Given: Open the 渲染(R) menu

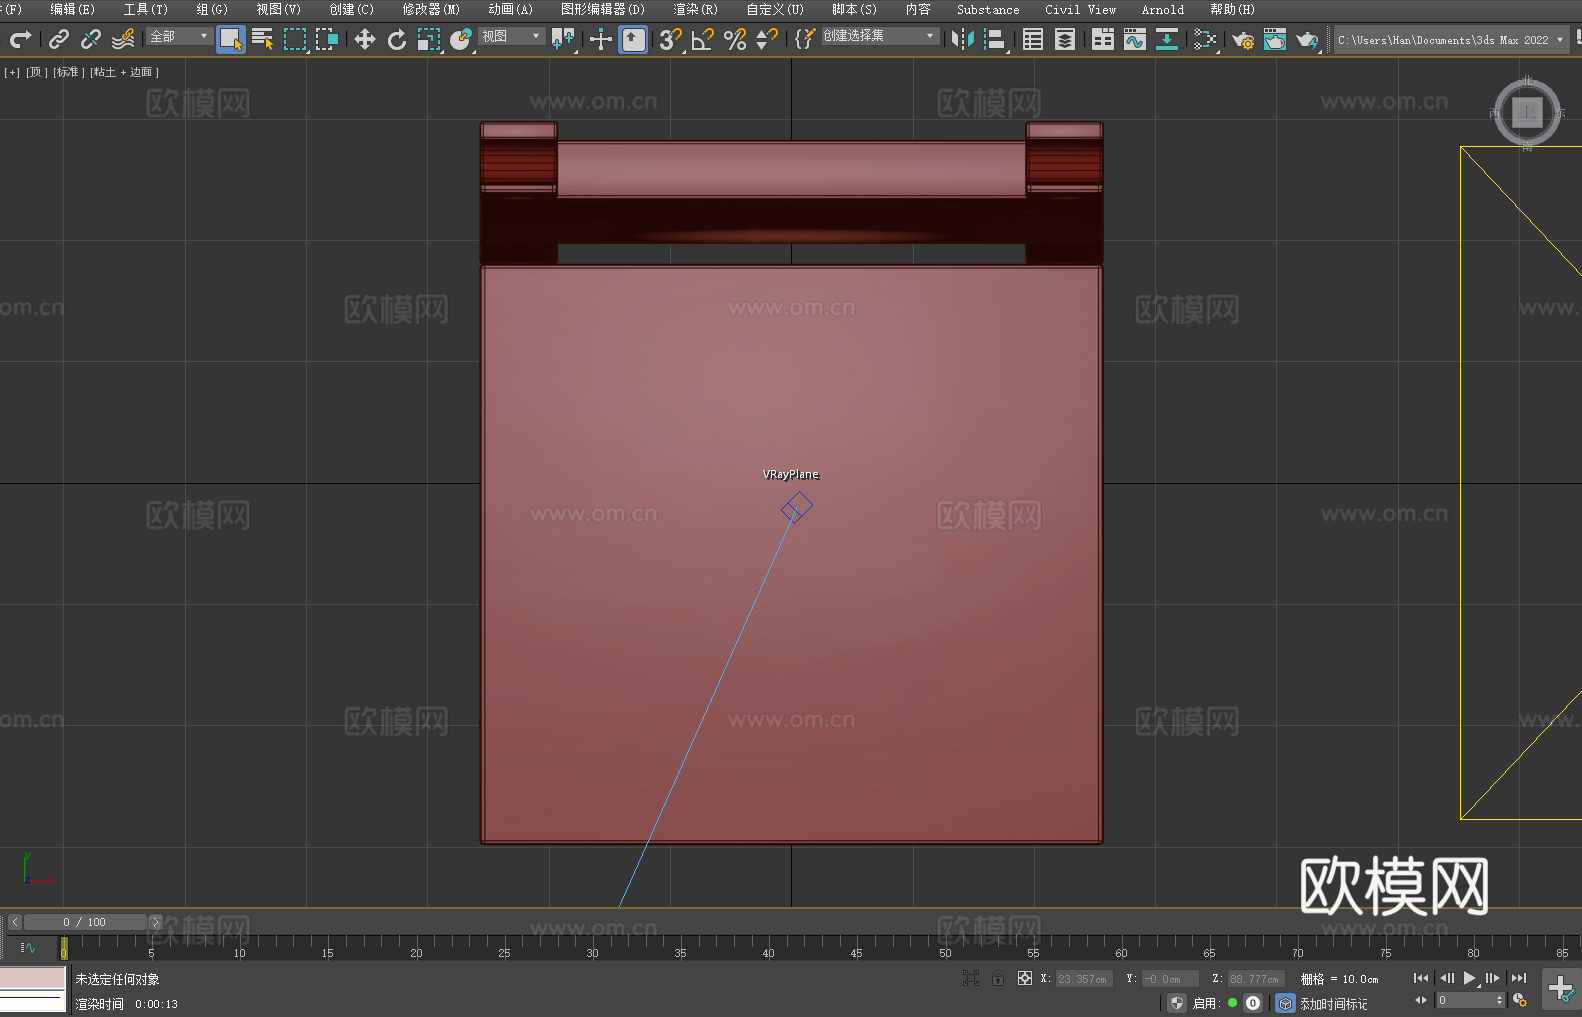Looking at the screenshot, I should pyautogui.click(x=695, y=9).
